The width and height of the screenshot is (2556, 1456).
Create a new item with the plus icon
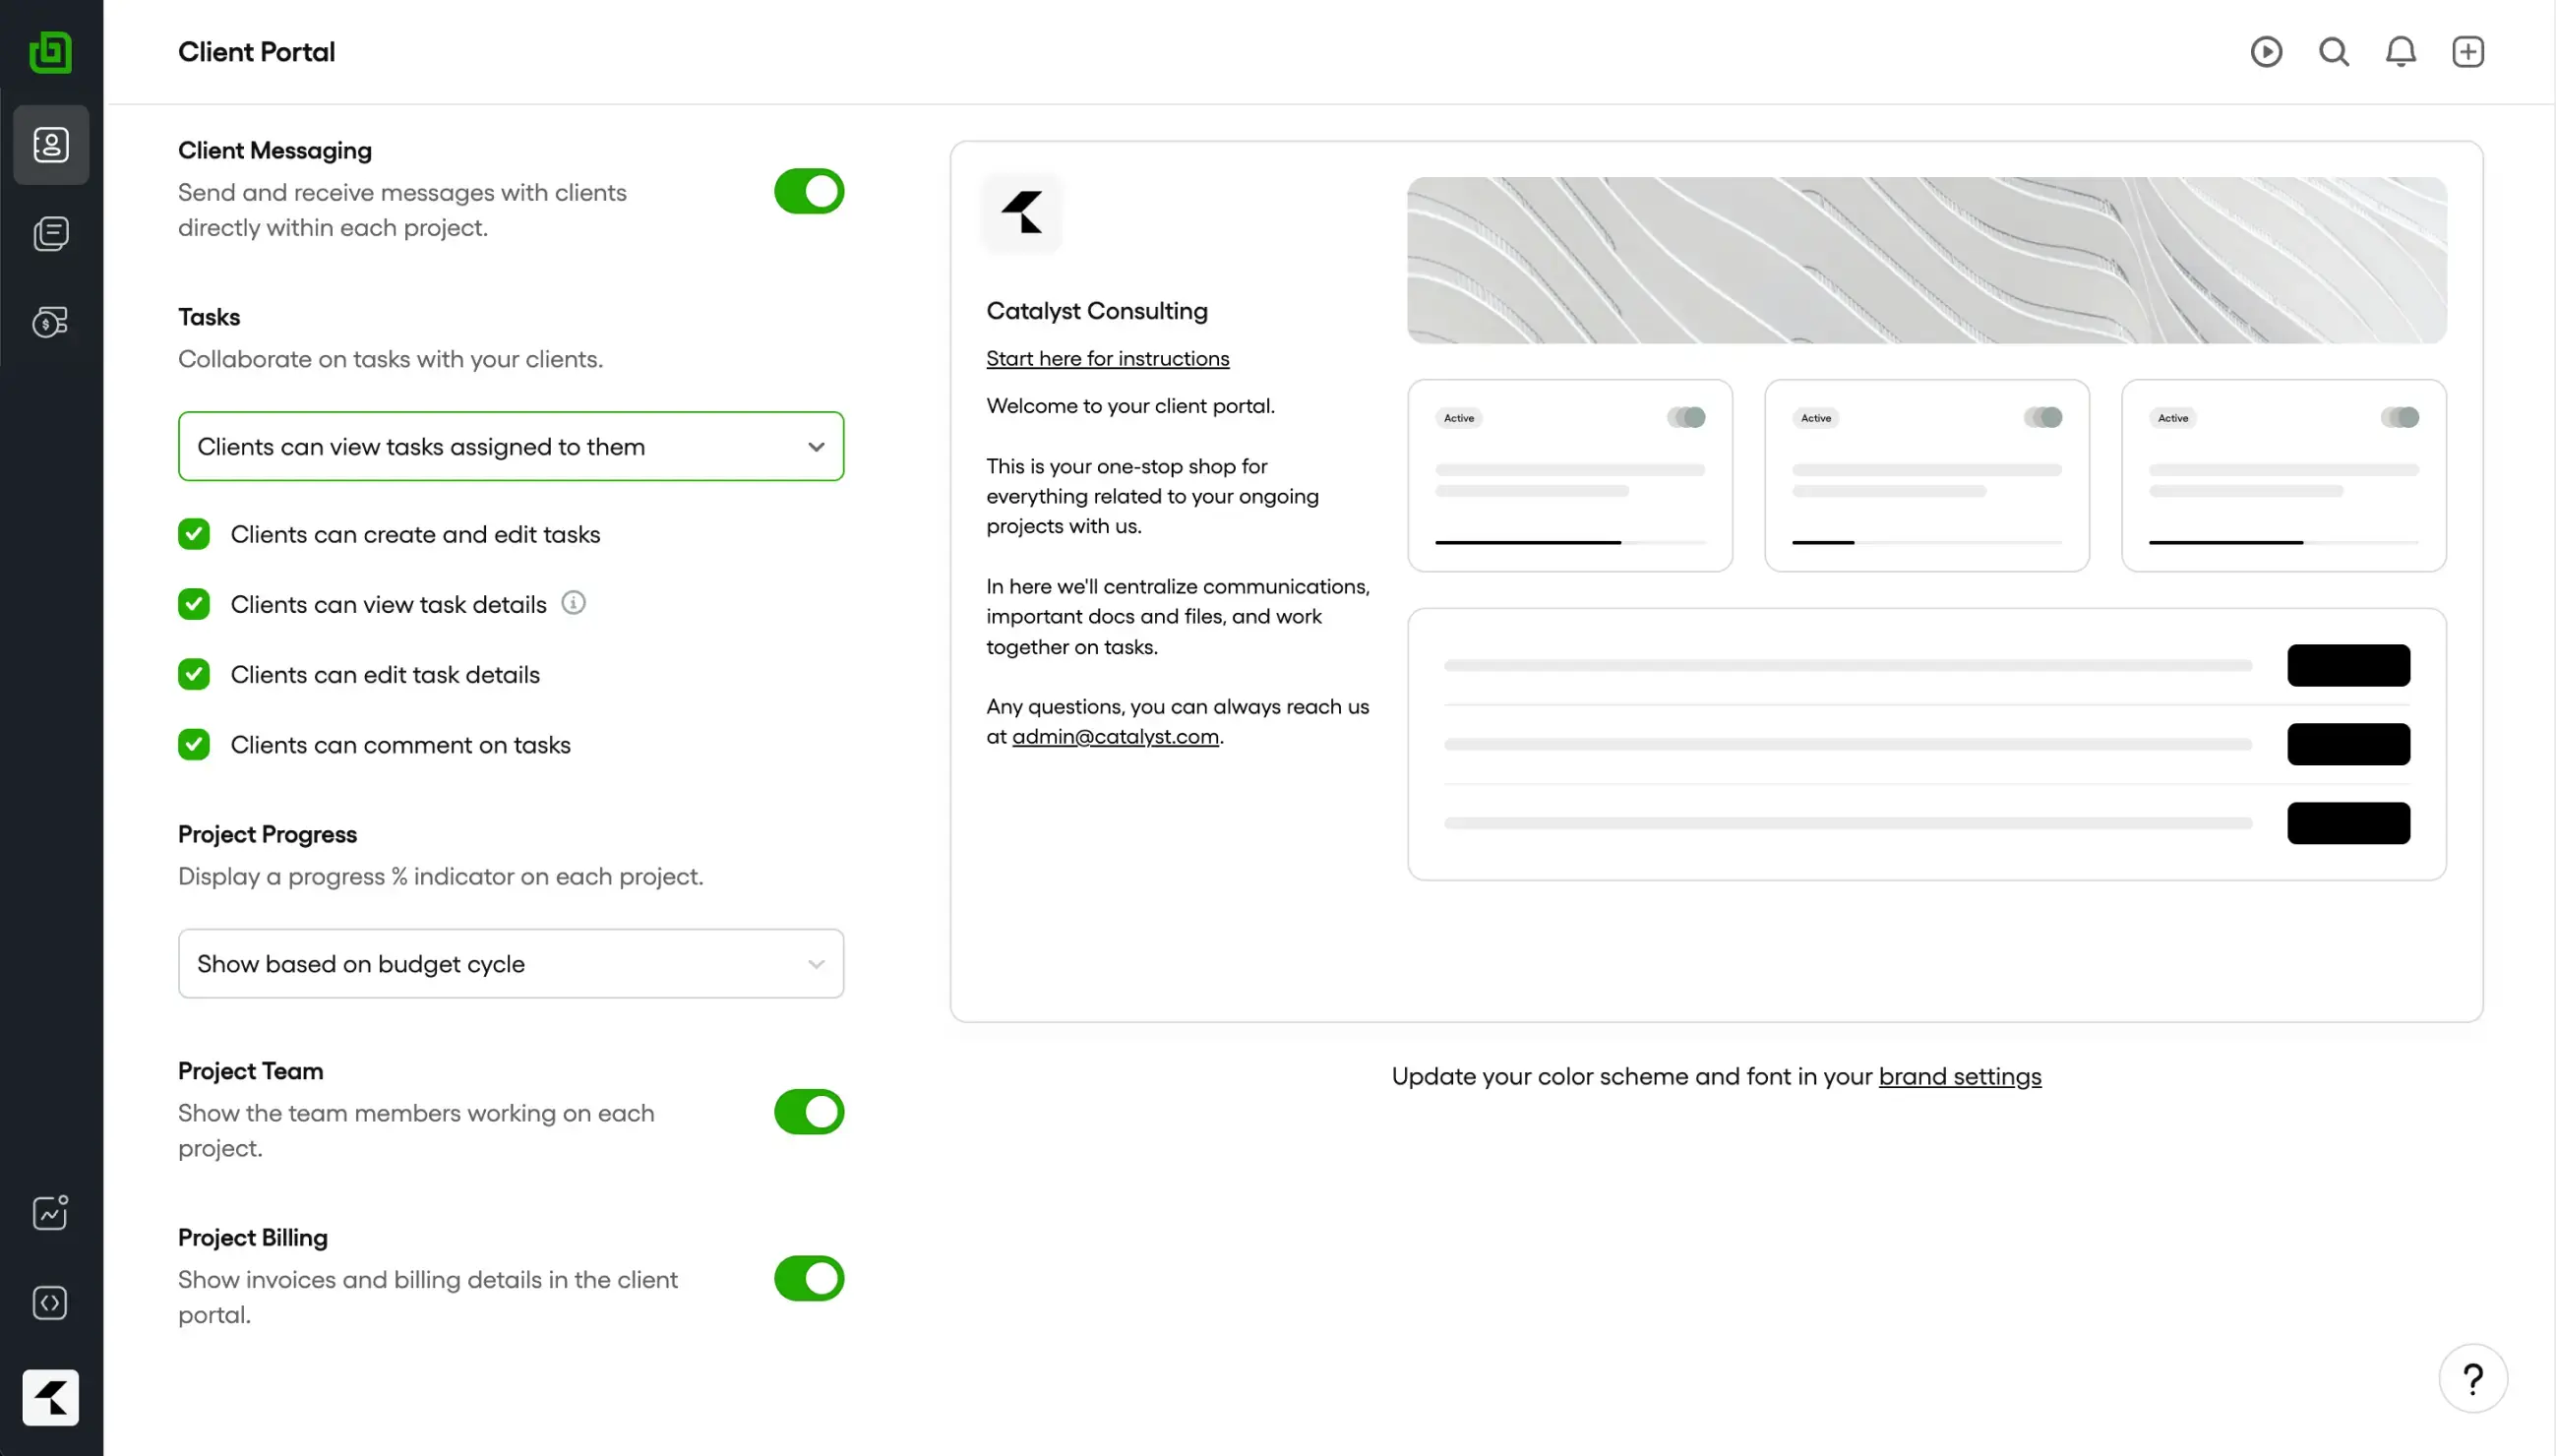(x=2467, y=51)
